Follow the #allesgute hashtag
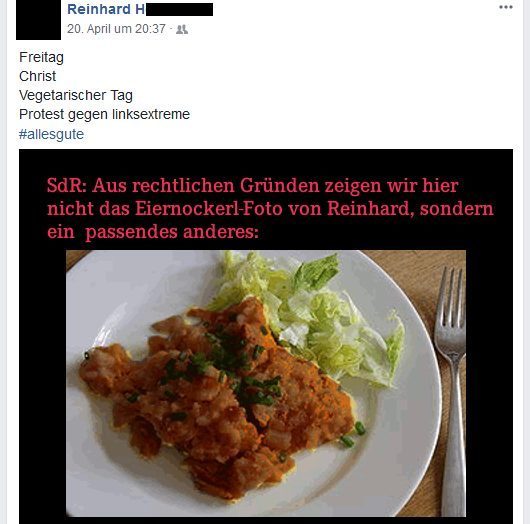Image resolution: width=530 pixels, height=524 pixels. tap(51, 134)
